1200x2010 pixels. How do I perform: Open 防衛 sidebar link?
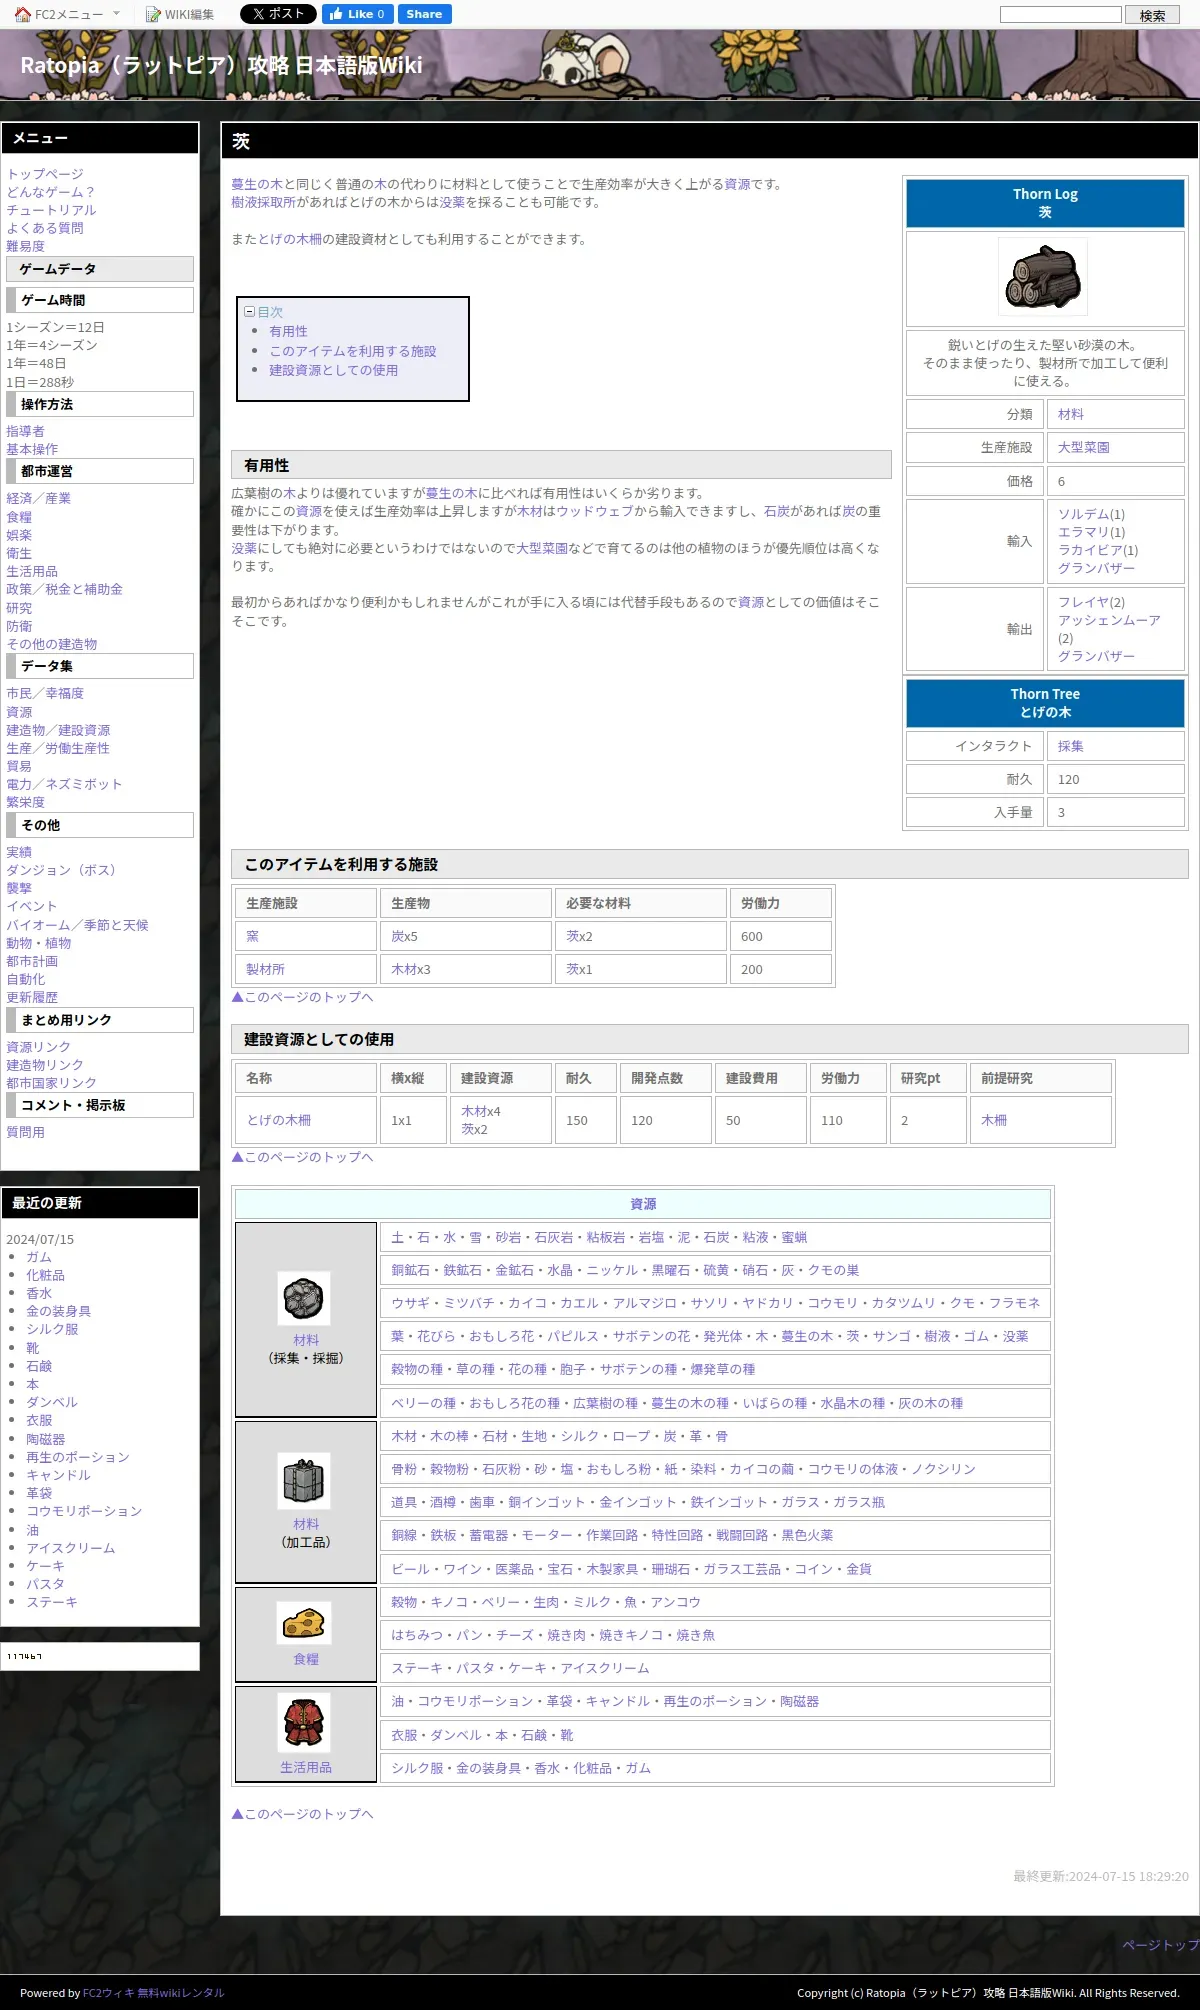[19, 626]
